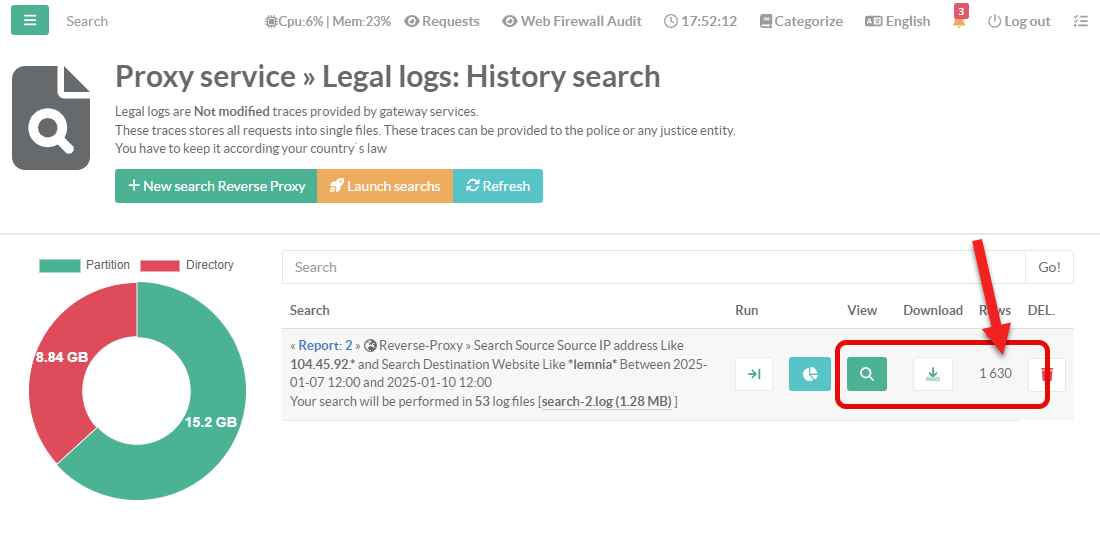This screenshot has width=1100, height=541.
Task: View results with green magnifier button
Action: tap(867, 374)
